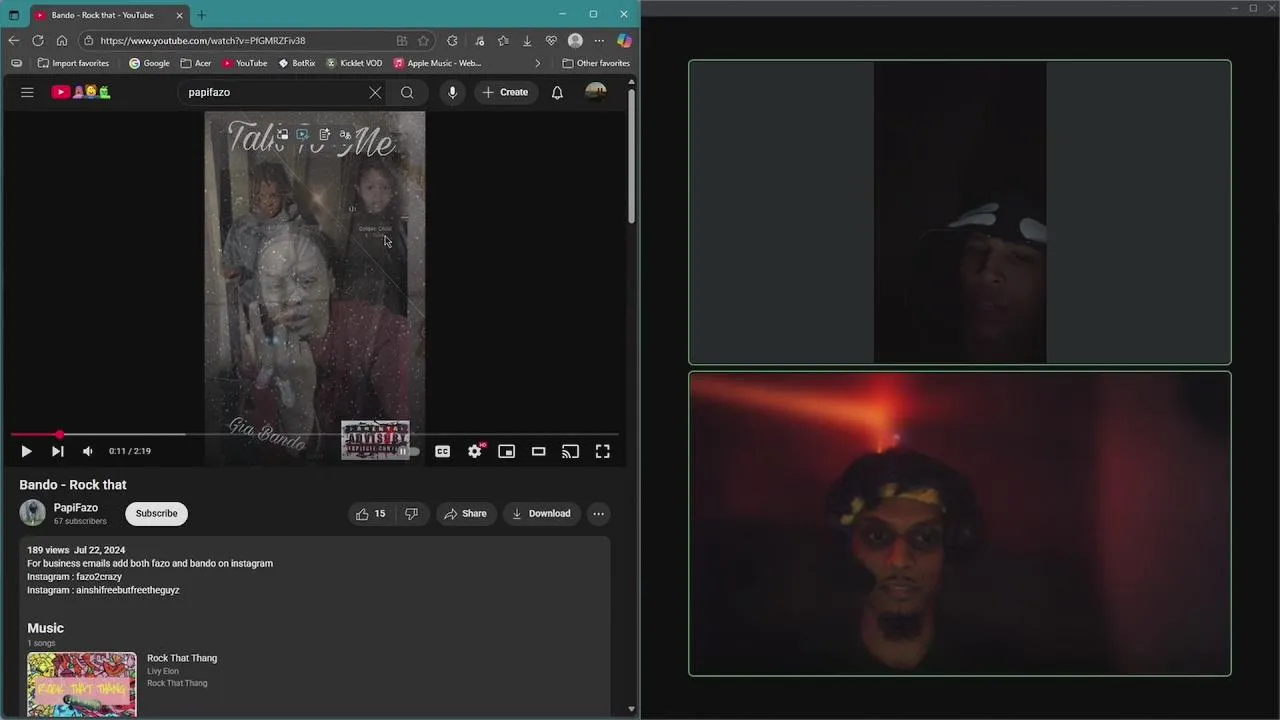
Task: Open Kicklet VOD bookmark
Action: (x=354, y=63)
